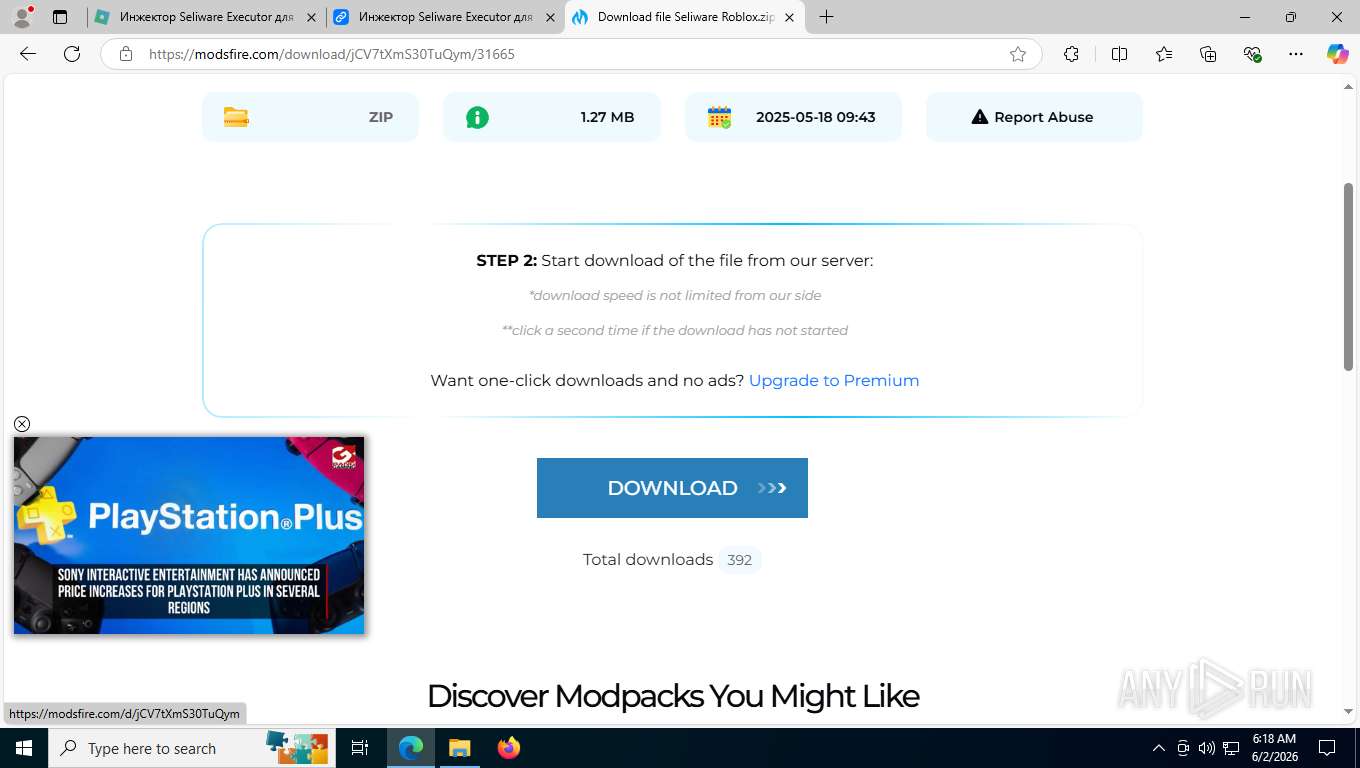Click the 2025-05-18 09:43 date badge

click(x=793, y=117)
